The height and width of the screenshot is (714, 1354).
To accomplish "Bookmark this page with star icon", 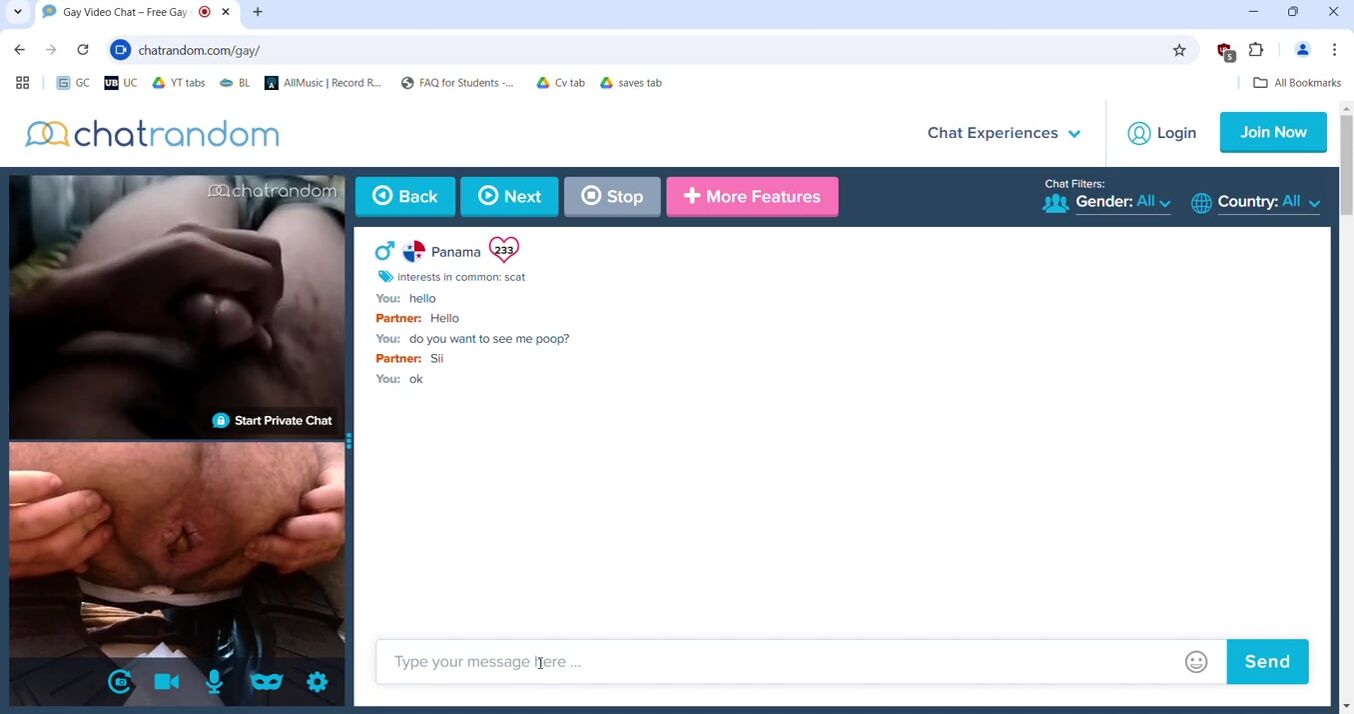I will 1179,50.
